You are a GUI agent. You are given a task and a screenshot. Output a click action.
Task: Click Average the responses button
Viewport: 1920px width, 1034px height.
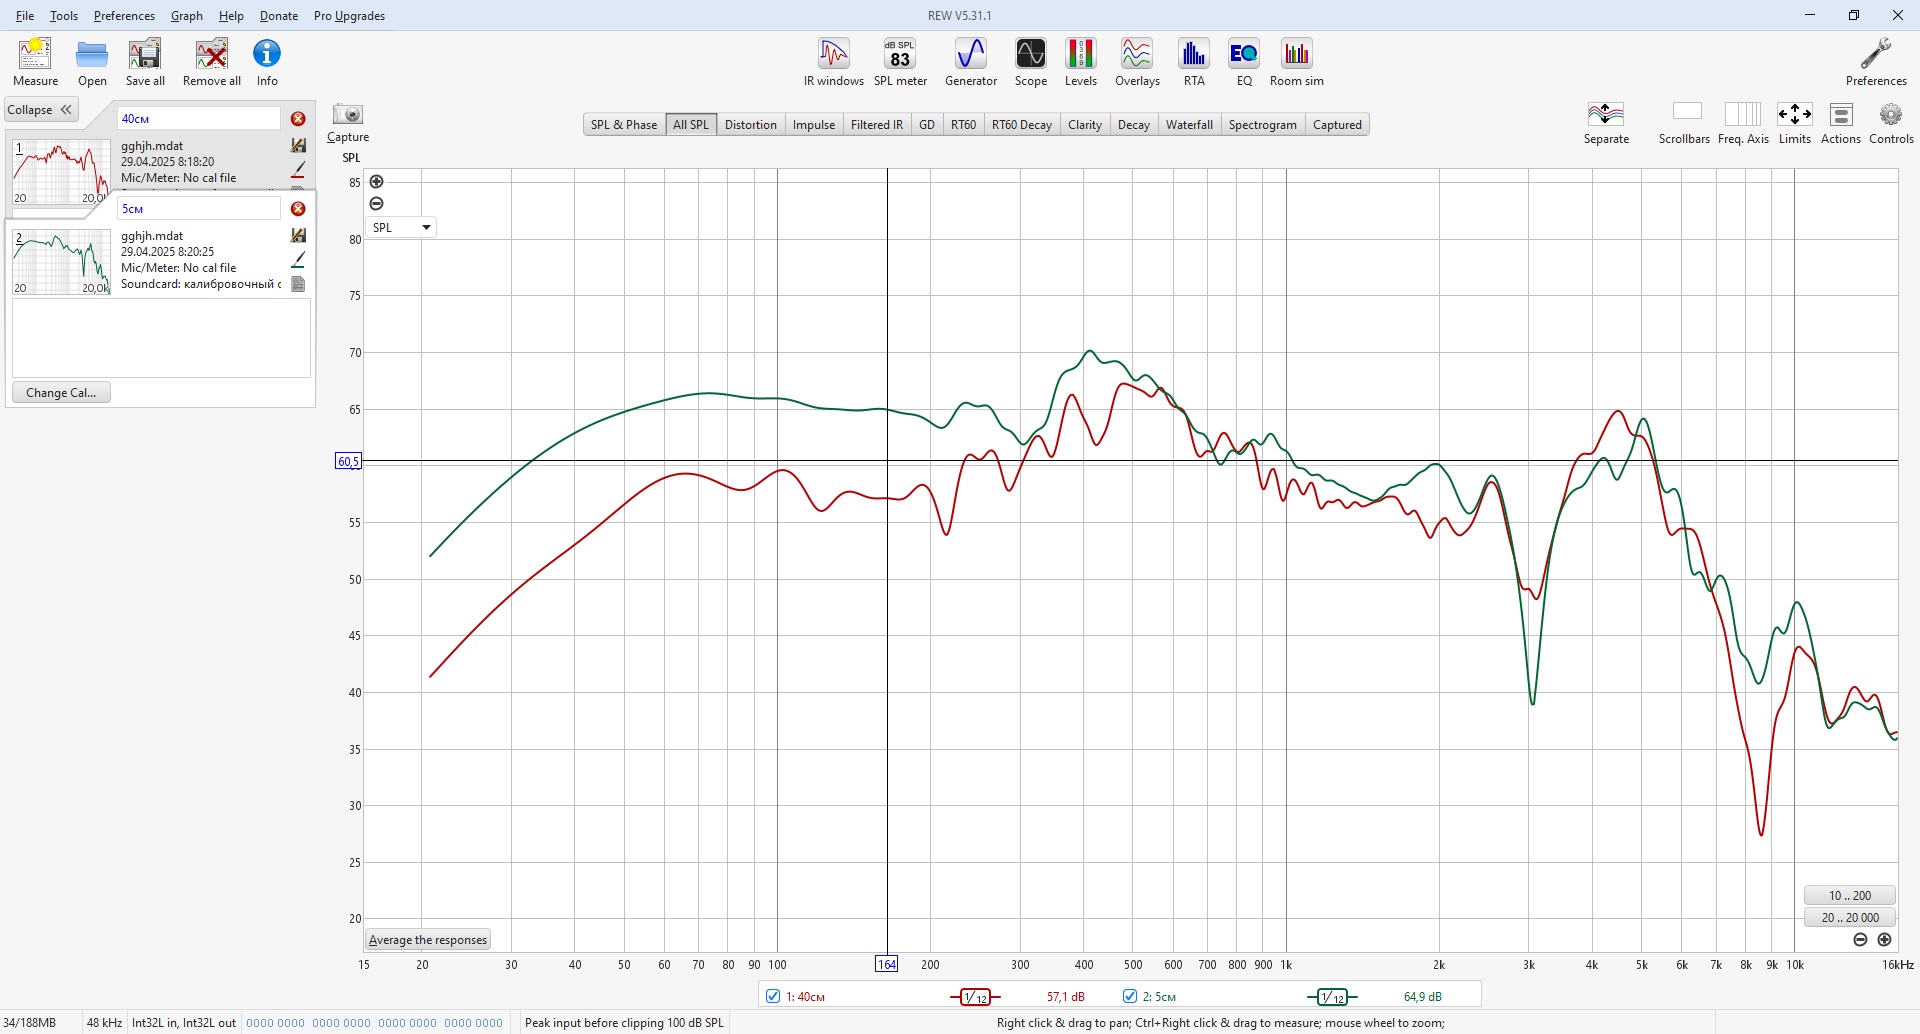tap(428, 940)
